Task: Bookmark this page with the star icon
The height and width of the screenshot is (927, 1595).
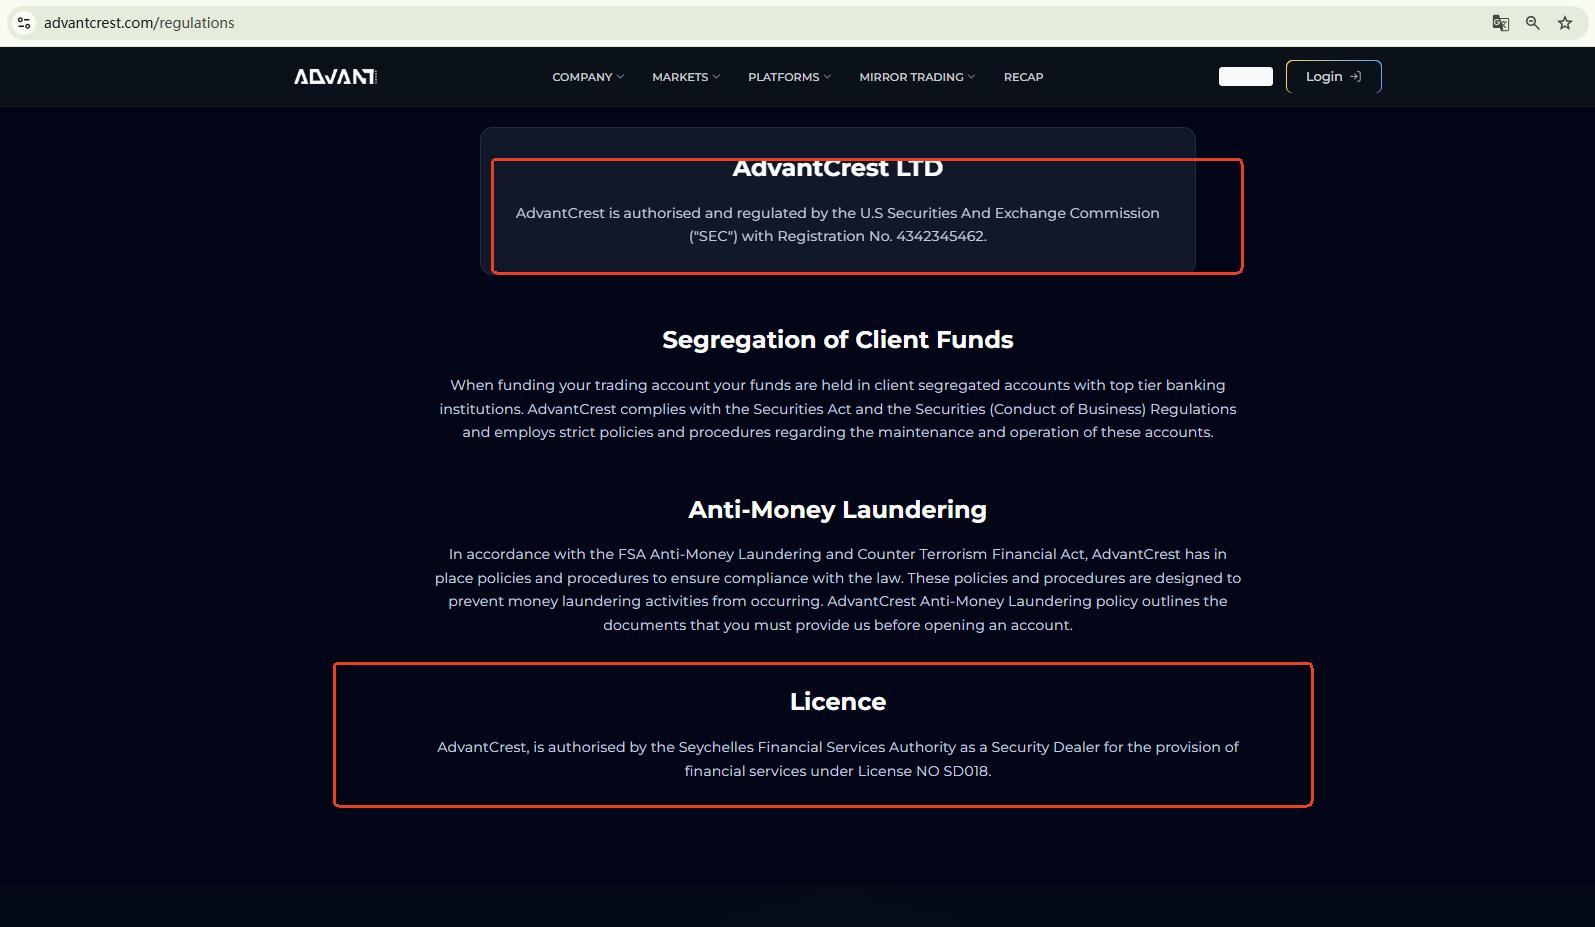Action: [1565, 23]
